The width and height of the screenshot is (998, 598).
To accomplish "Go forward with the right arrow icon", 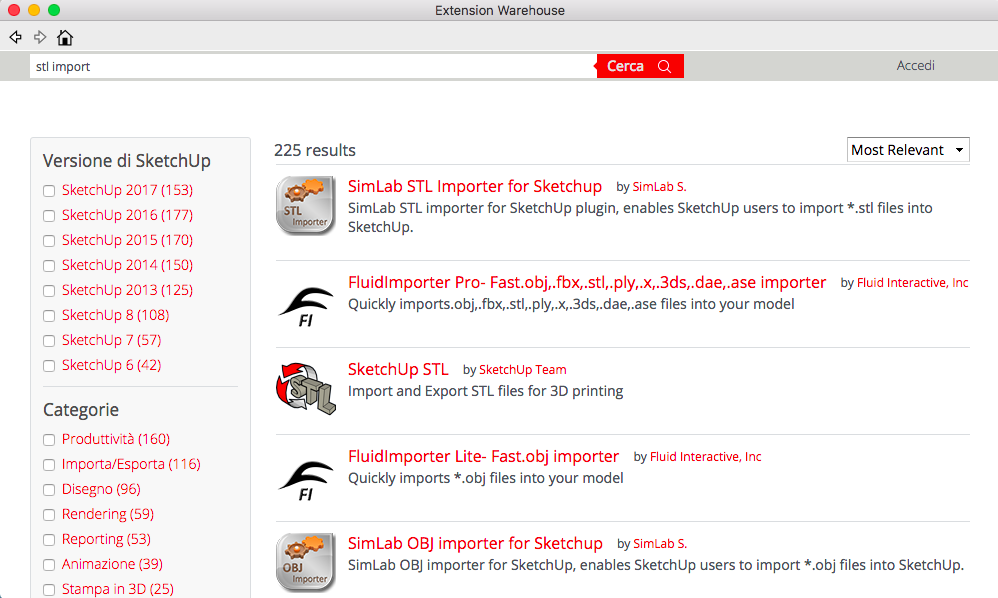I will pyautogui.click(x=40, y=38).
